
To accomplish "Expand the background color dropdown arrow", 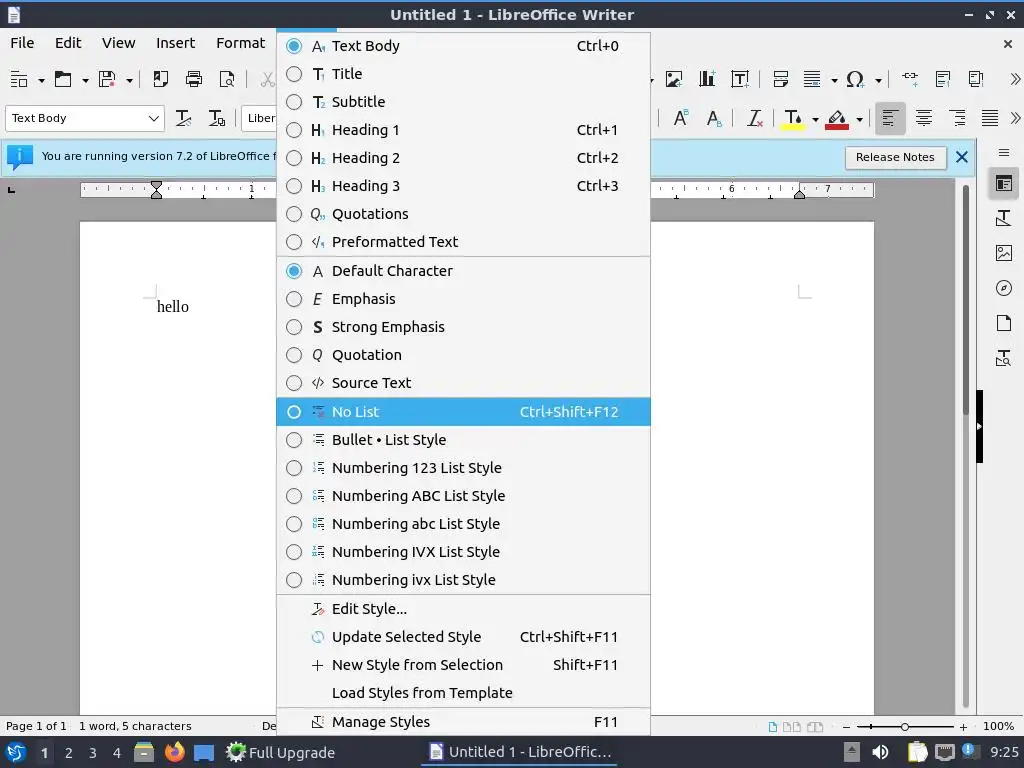I will [859, 119].
